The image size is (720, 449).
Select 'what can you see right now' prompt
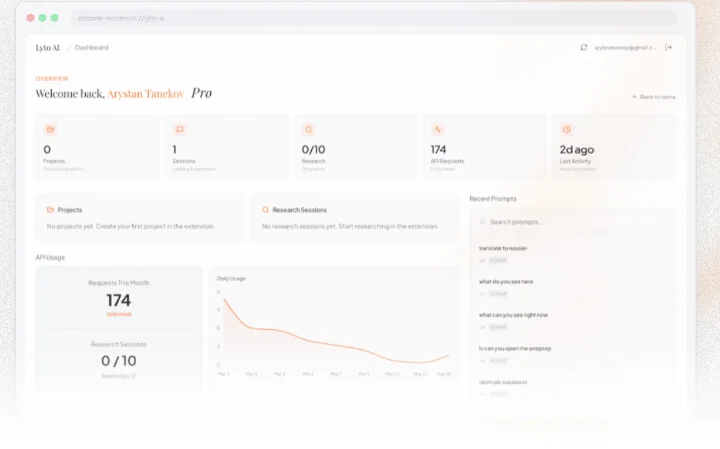click(x=513, y=315)
